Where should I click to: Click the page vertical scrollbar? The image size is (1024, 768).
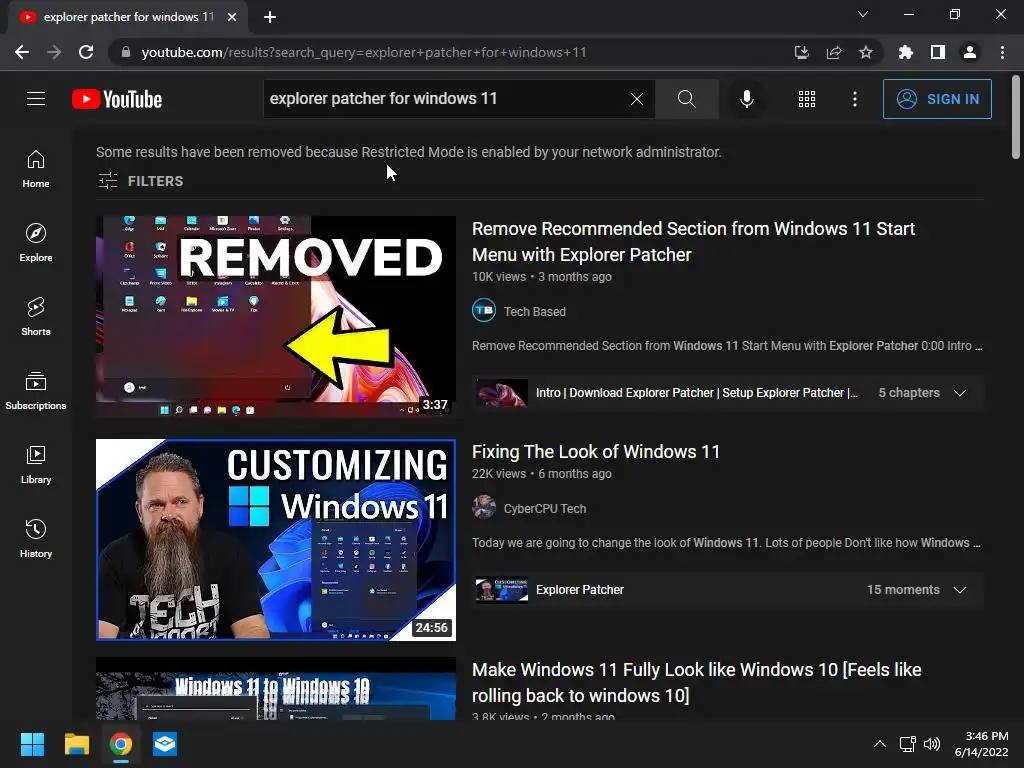[1016, 118]
